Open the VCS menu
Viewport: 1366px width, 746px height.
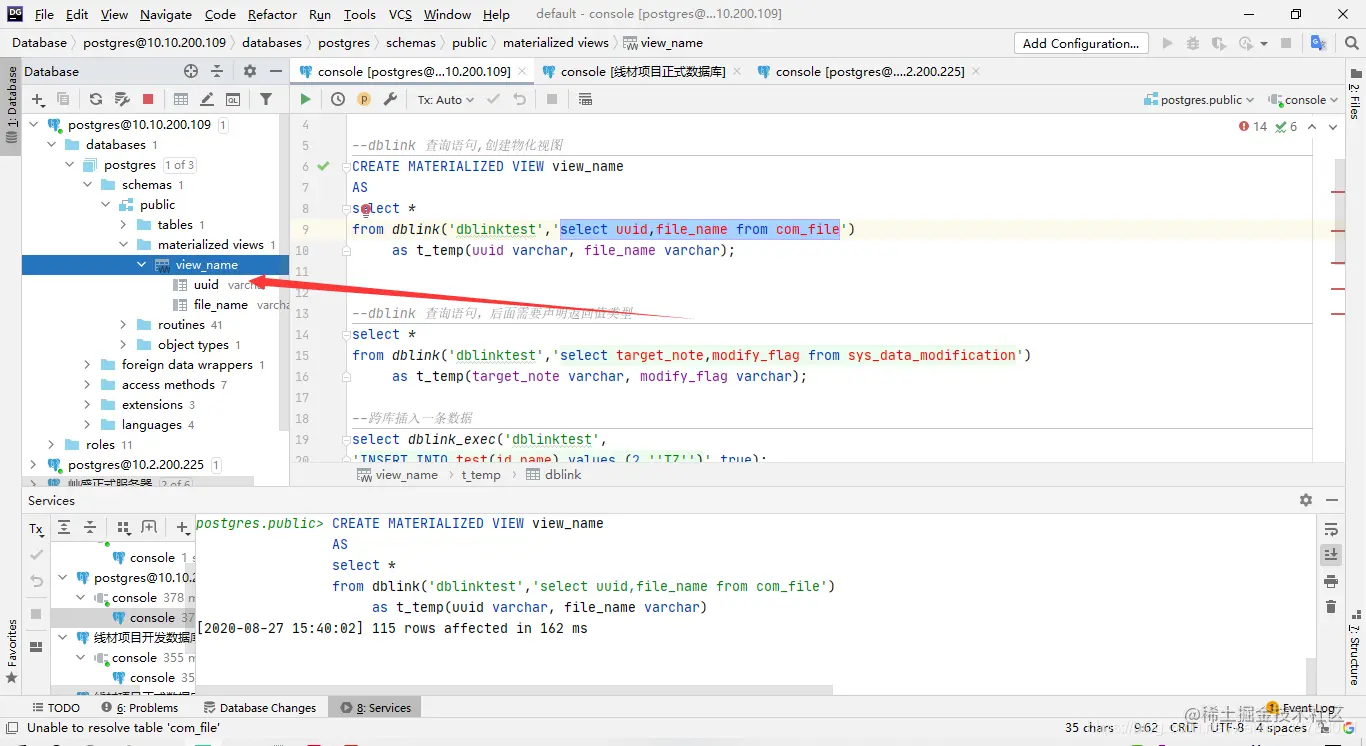pos(400,14)
